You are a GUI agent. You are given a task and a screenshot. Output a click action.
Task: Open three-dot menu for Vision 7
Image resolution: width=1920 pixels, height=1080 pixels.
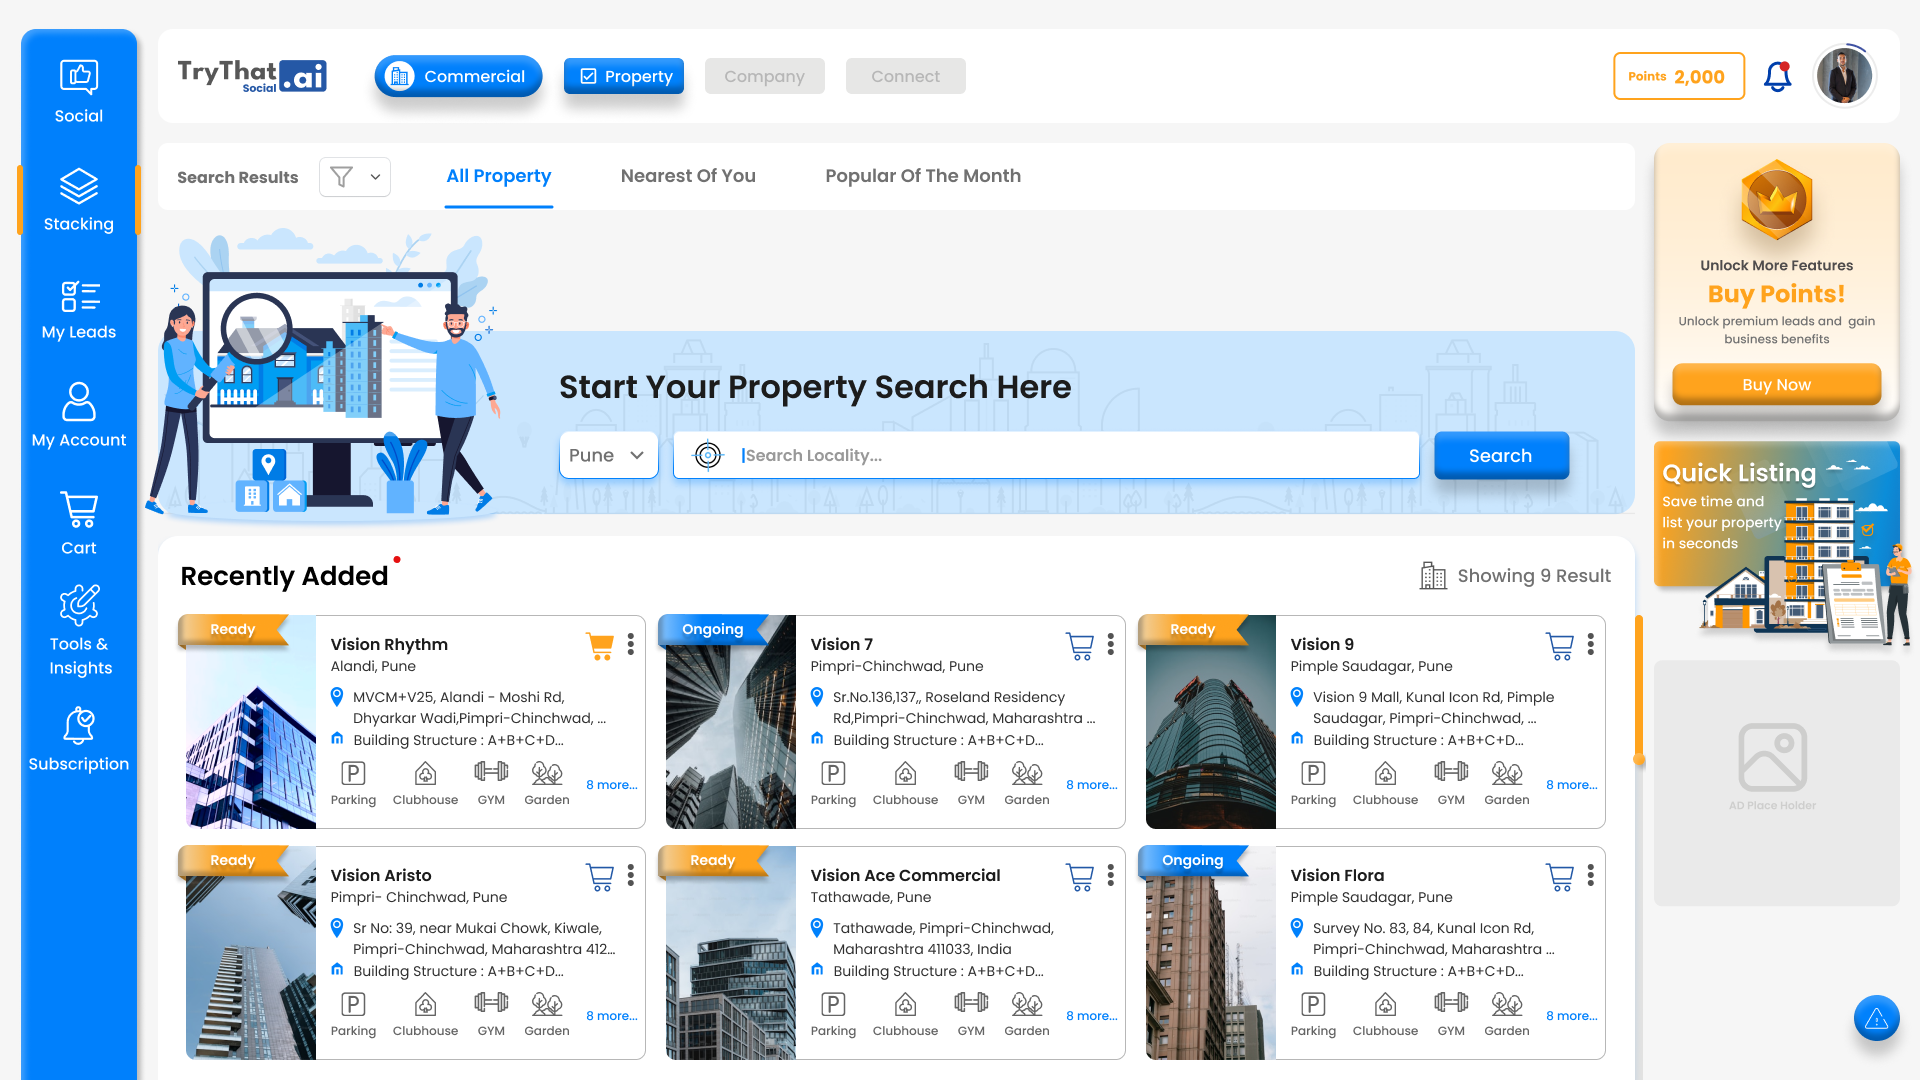[1110, 645]
